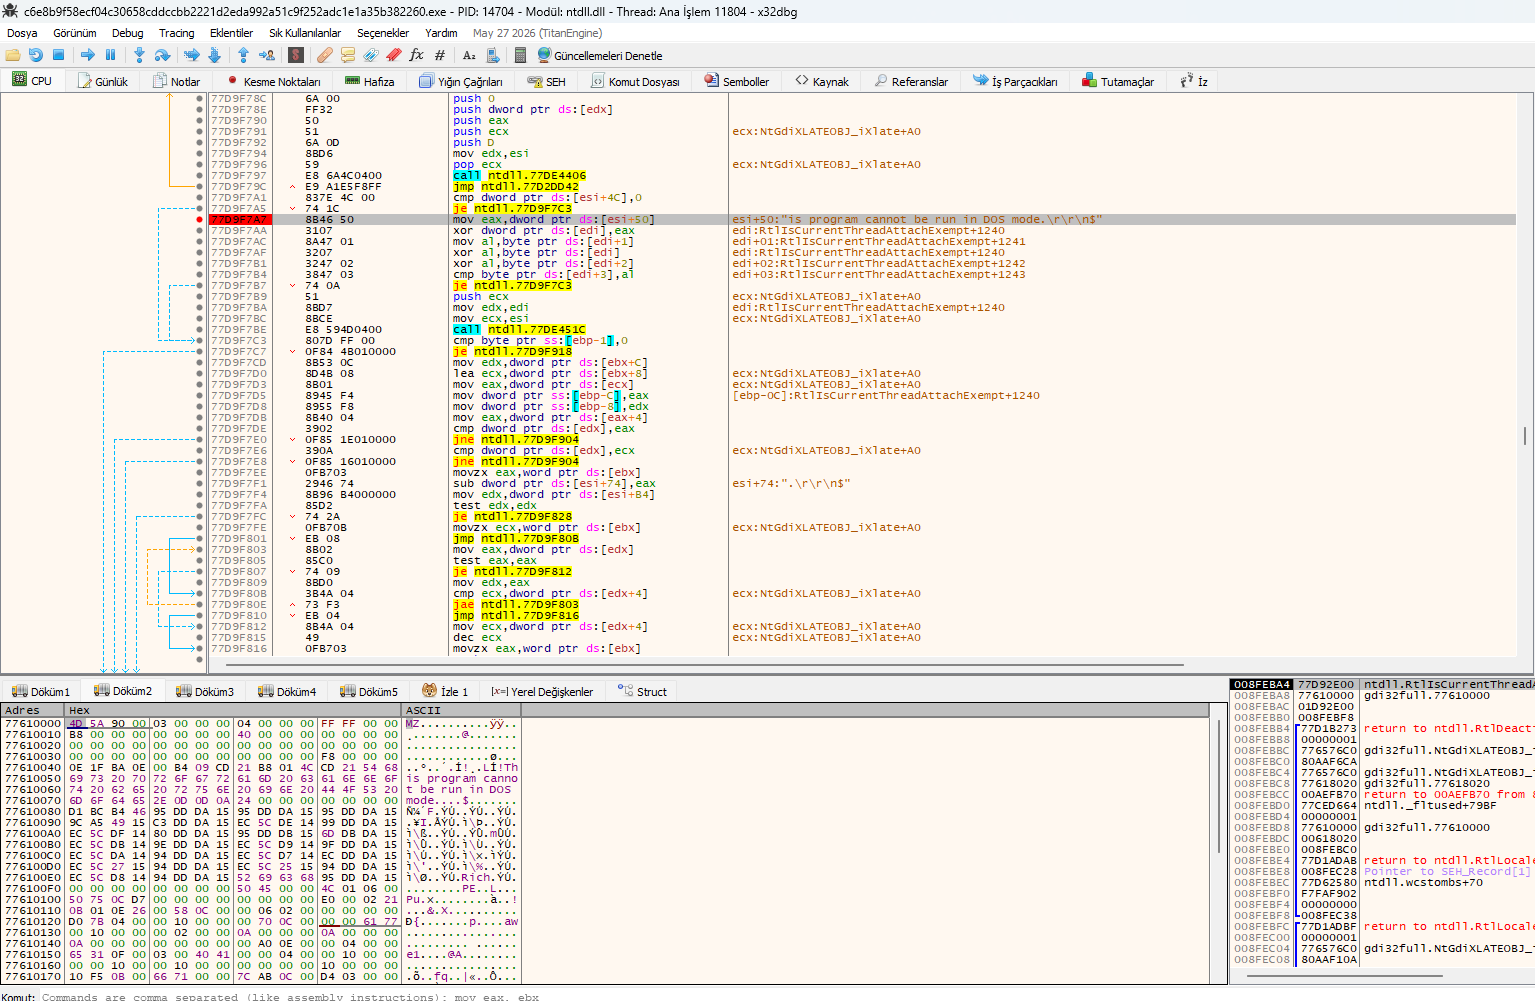Switch to the Döküm1 dump tab

click(x=41, y=691)
